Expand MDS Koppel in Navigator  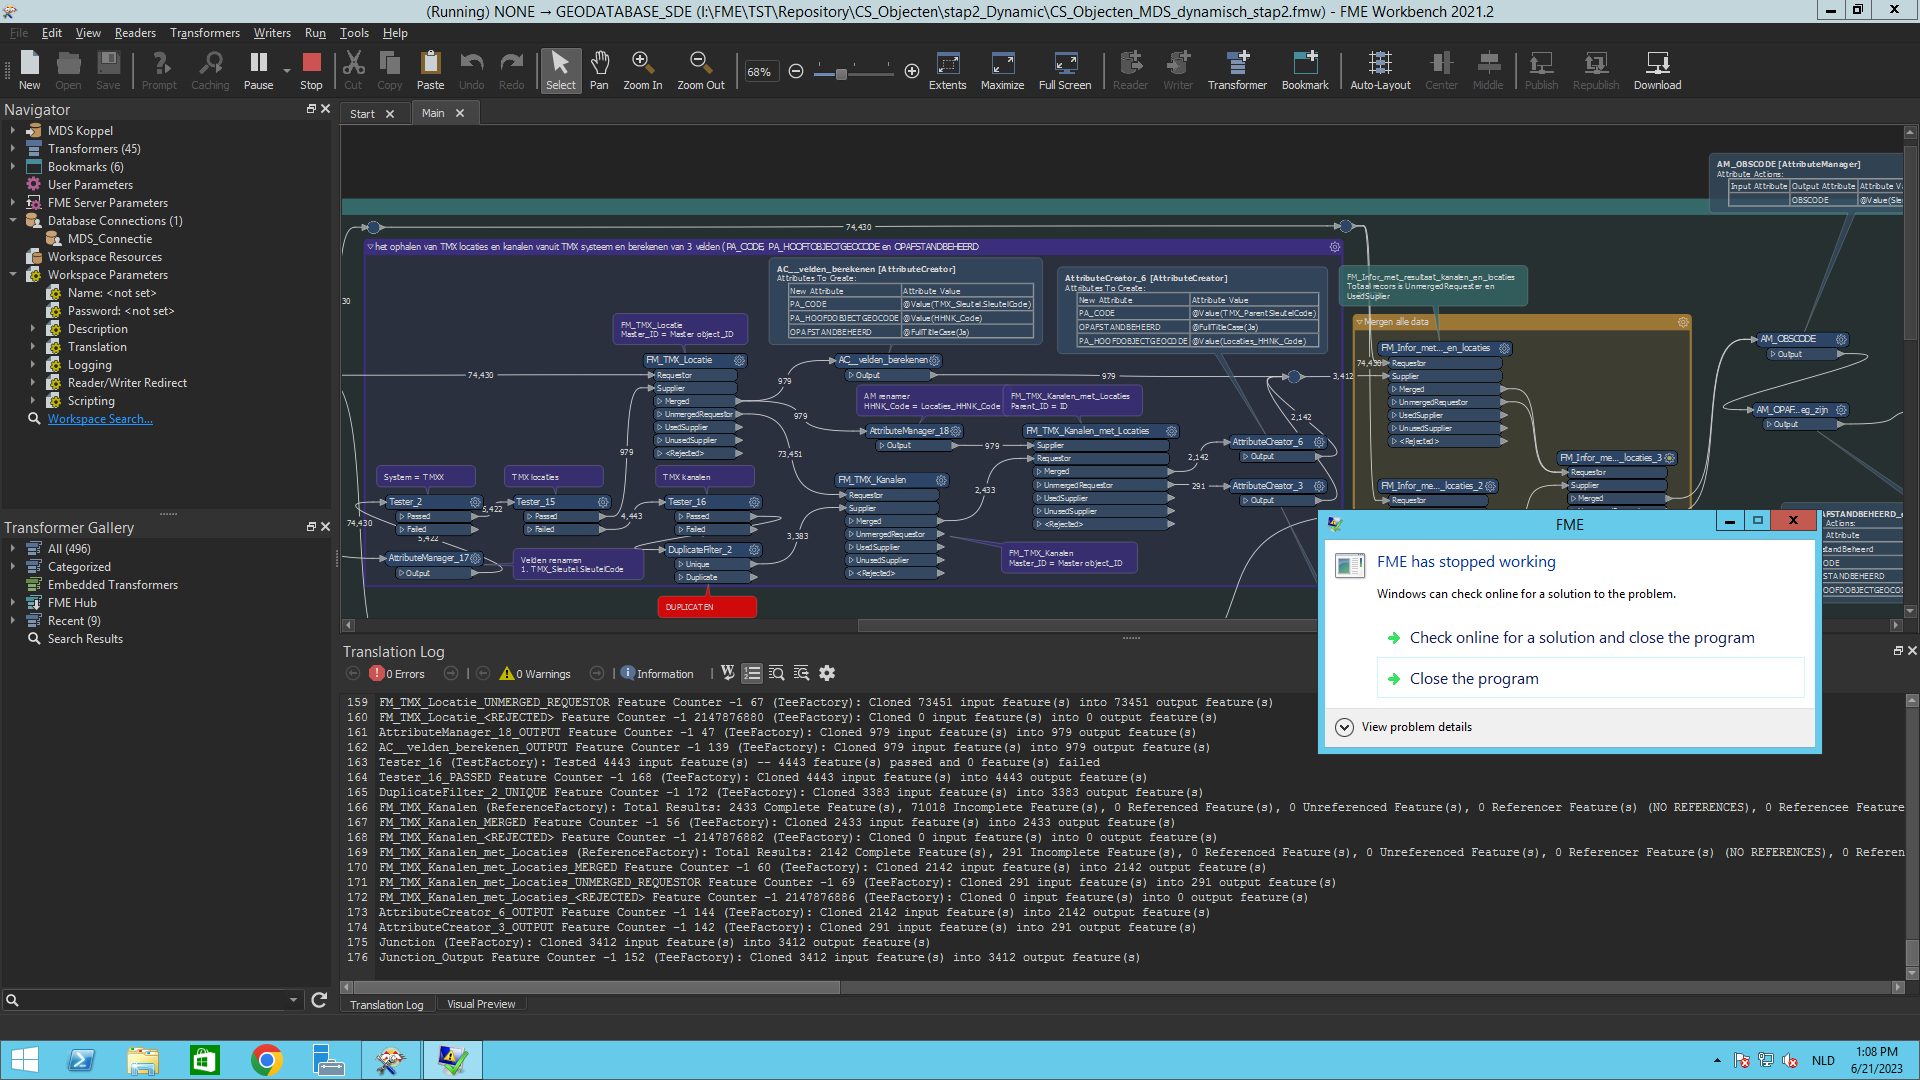click(x=13, y=131)
